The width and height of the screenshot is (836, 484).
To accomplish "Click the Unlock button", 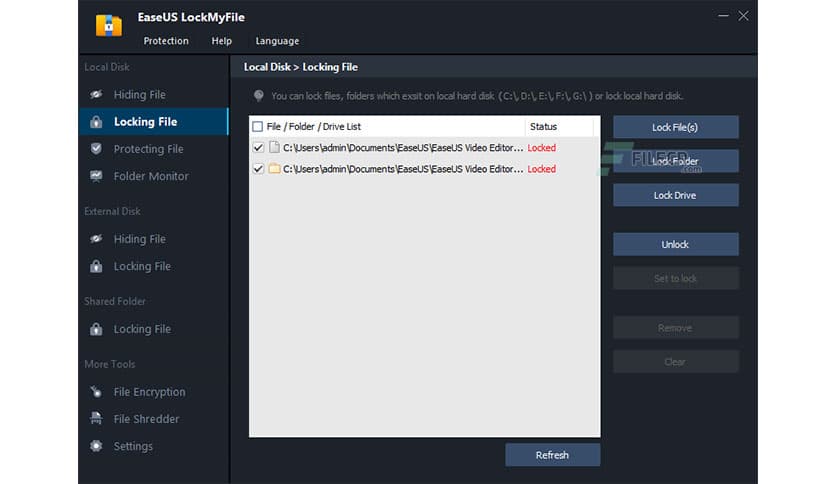I will [676, 244].
